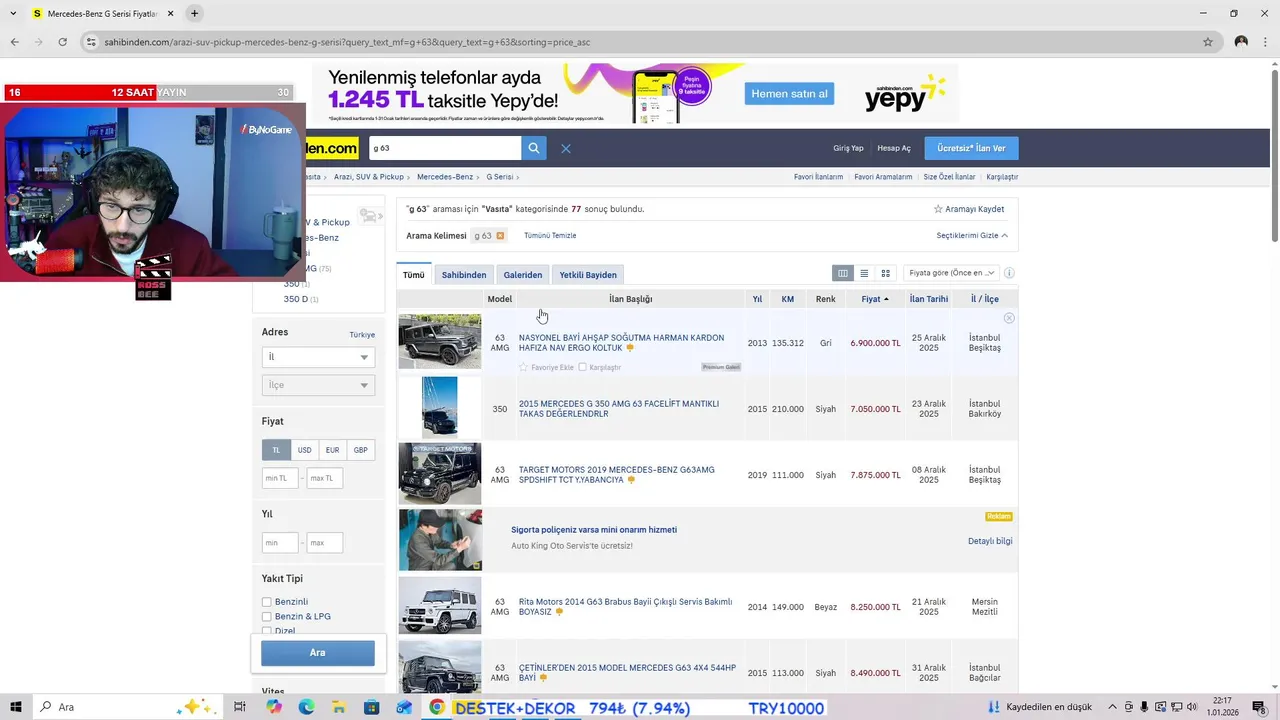This screenshot has width=1280, height=720.
Task: Open the white G63 Brabus thumbnail
Action: click(440, 606)
